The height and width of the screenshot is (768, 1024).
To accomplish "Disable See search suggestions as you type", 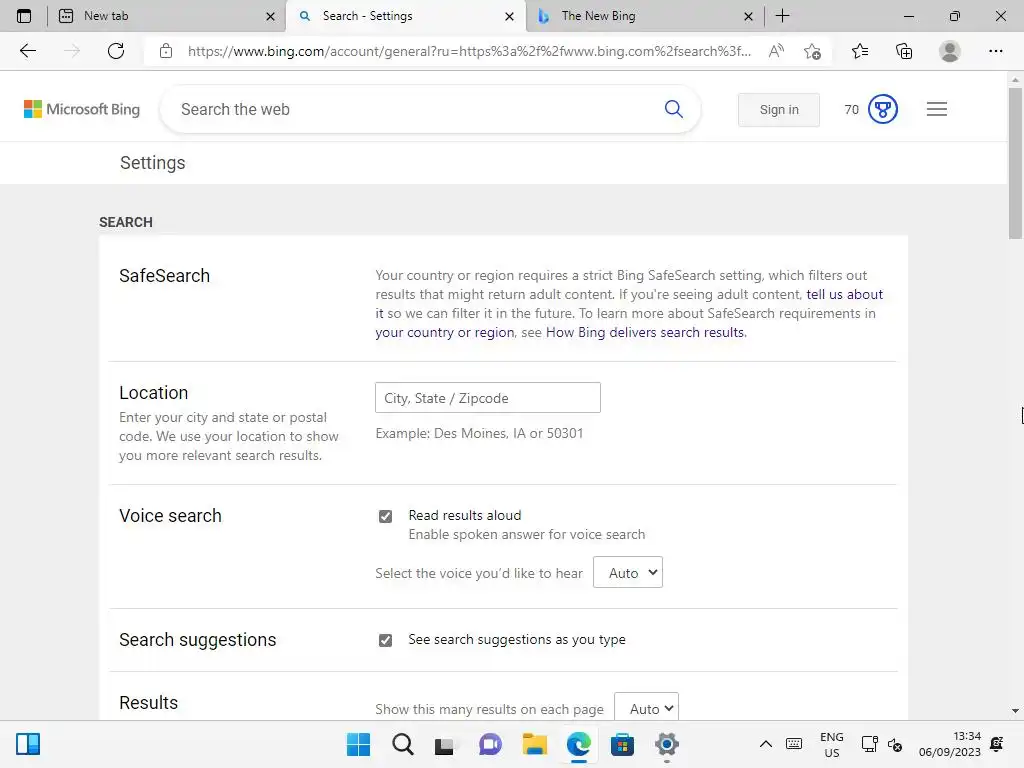I will 385,640.
